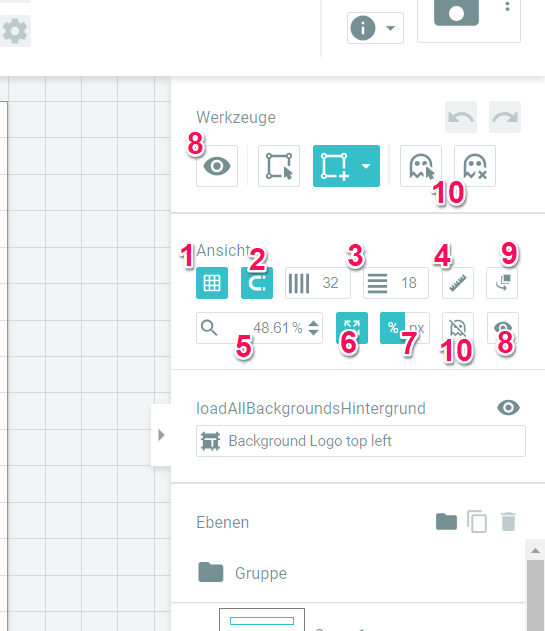The width and height of the screenshot is (545, 631).
Task: Toggle fit-to-screen zoom button
Action: [x=352, y=328]
